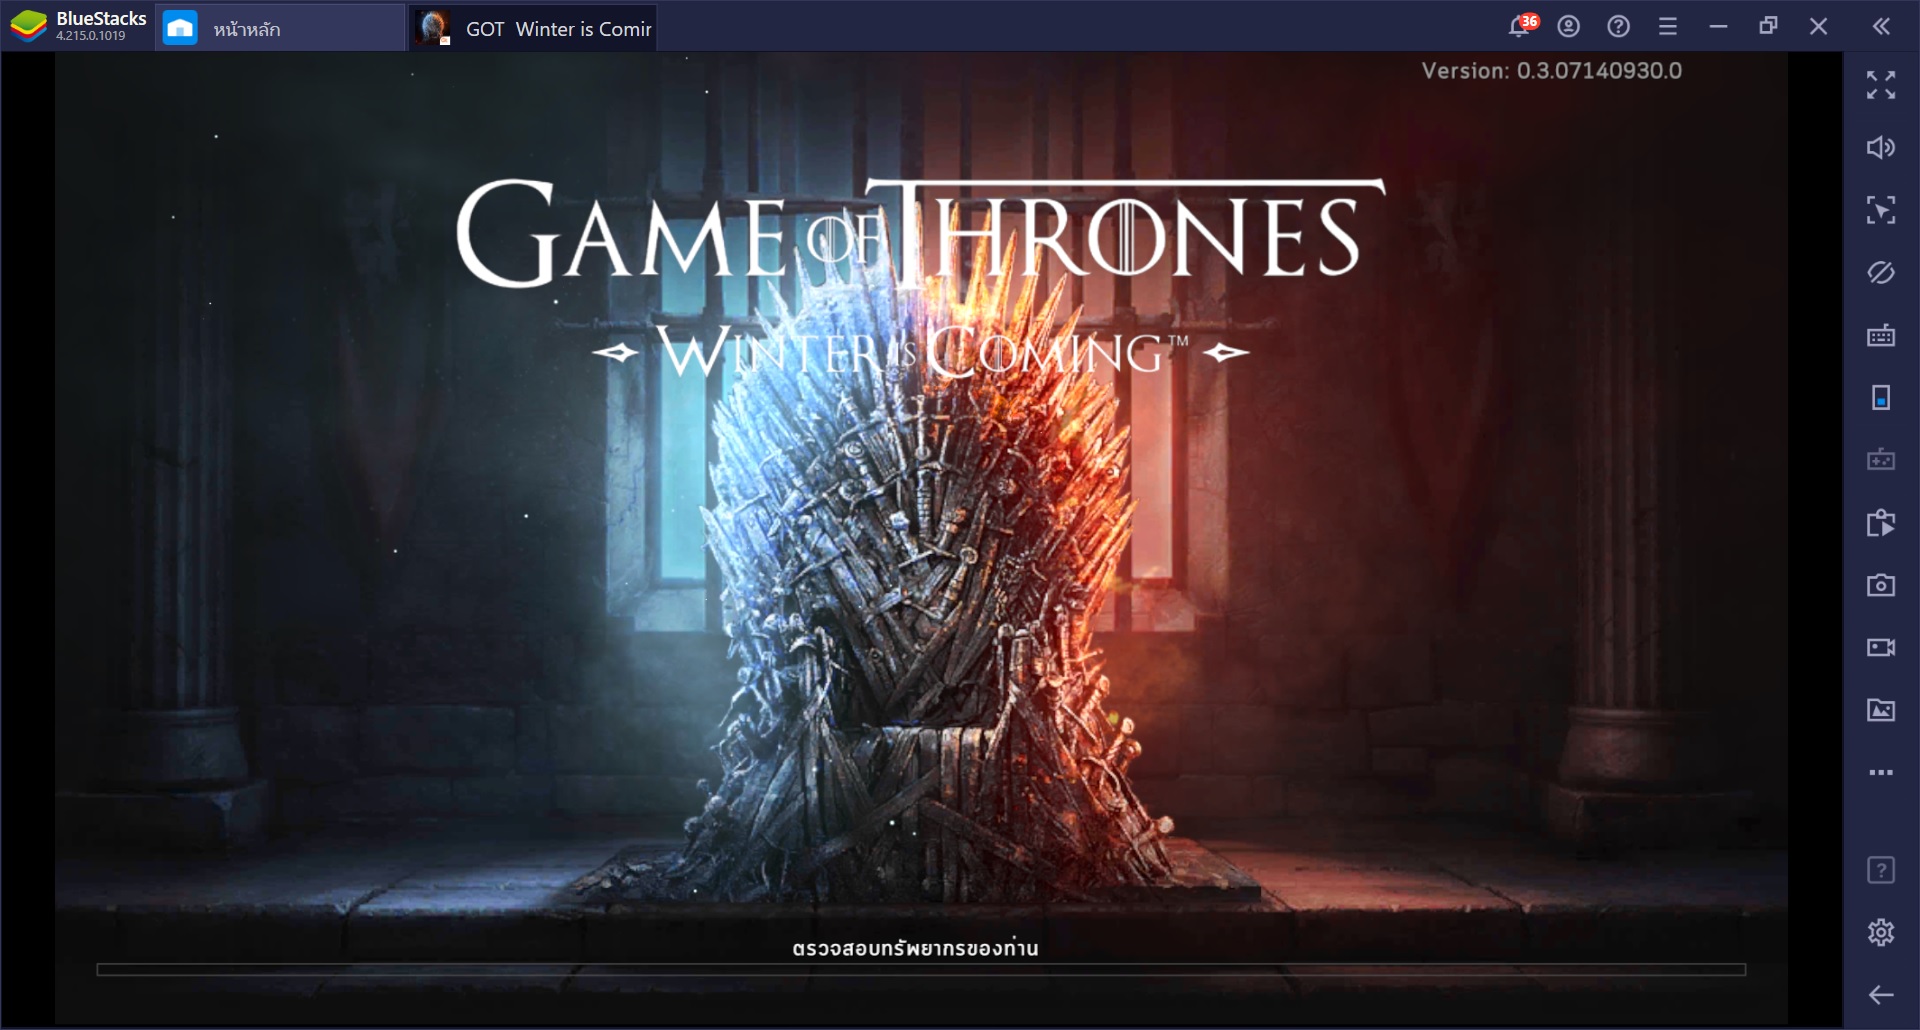This screenshot has height=1030, width=1920.
Task: Click the version number text
Action: pos(1551,71)
